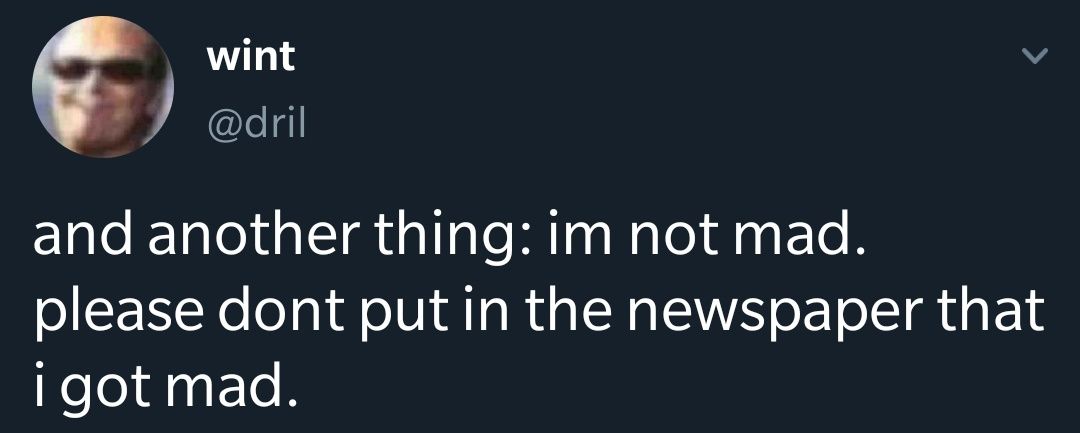Click the @dril handle

click(254, 123)
